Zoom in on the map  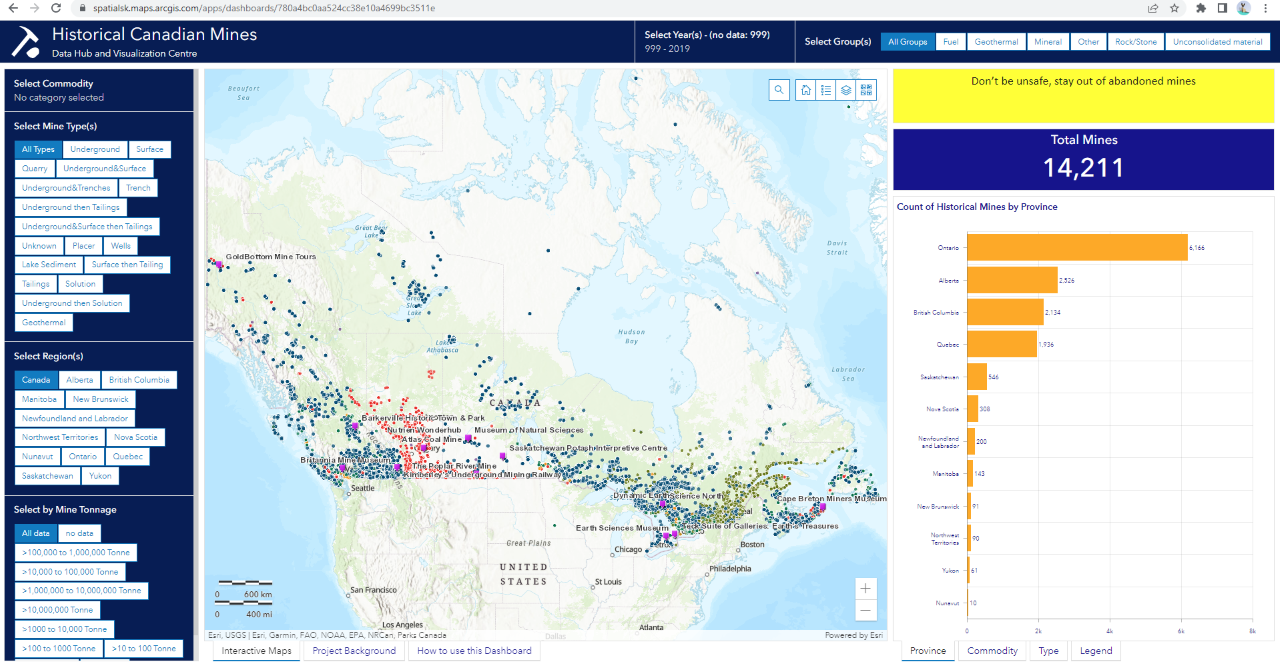[x=866, y=588]
